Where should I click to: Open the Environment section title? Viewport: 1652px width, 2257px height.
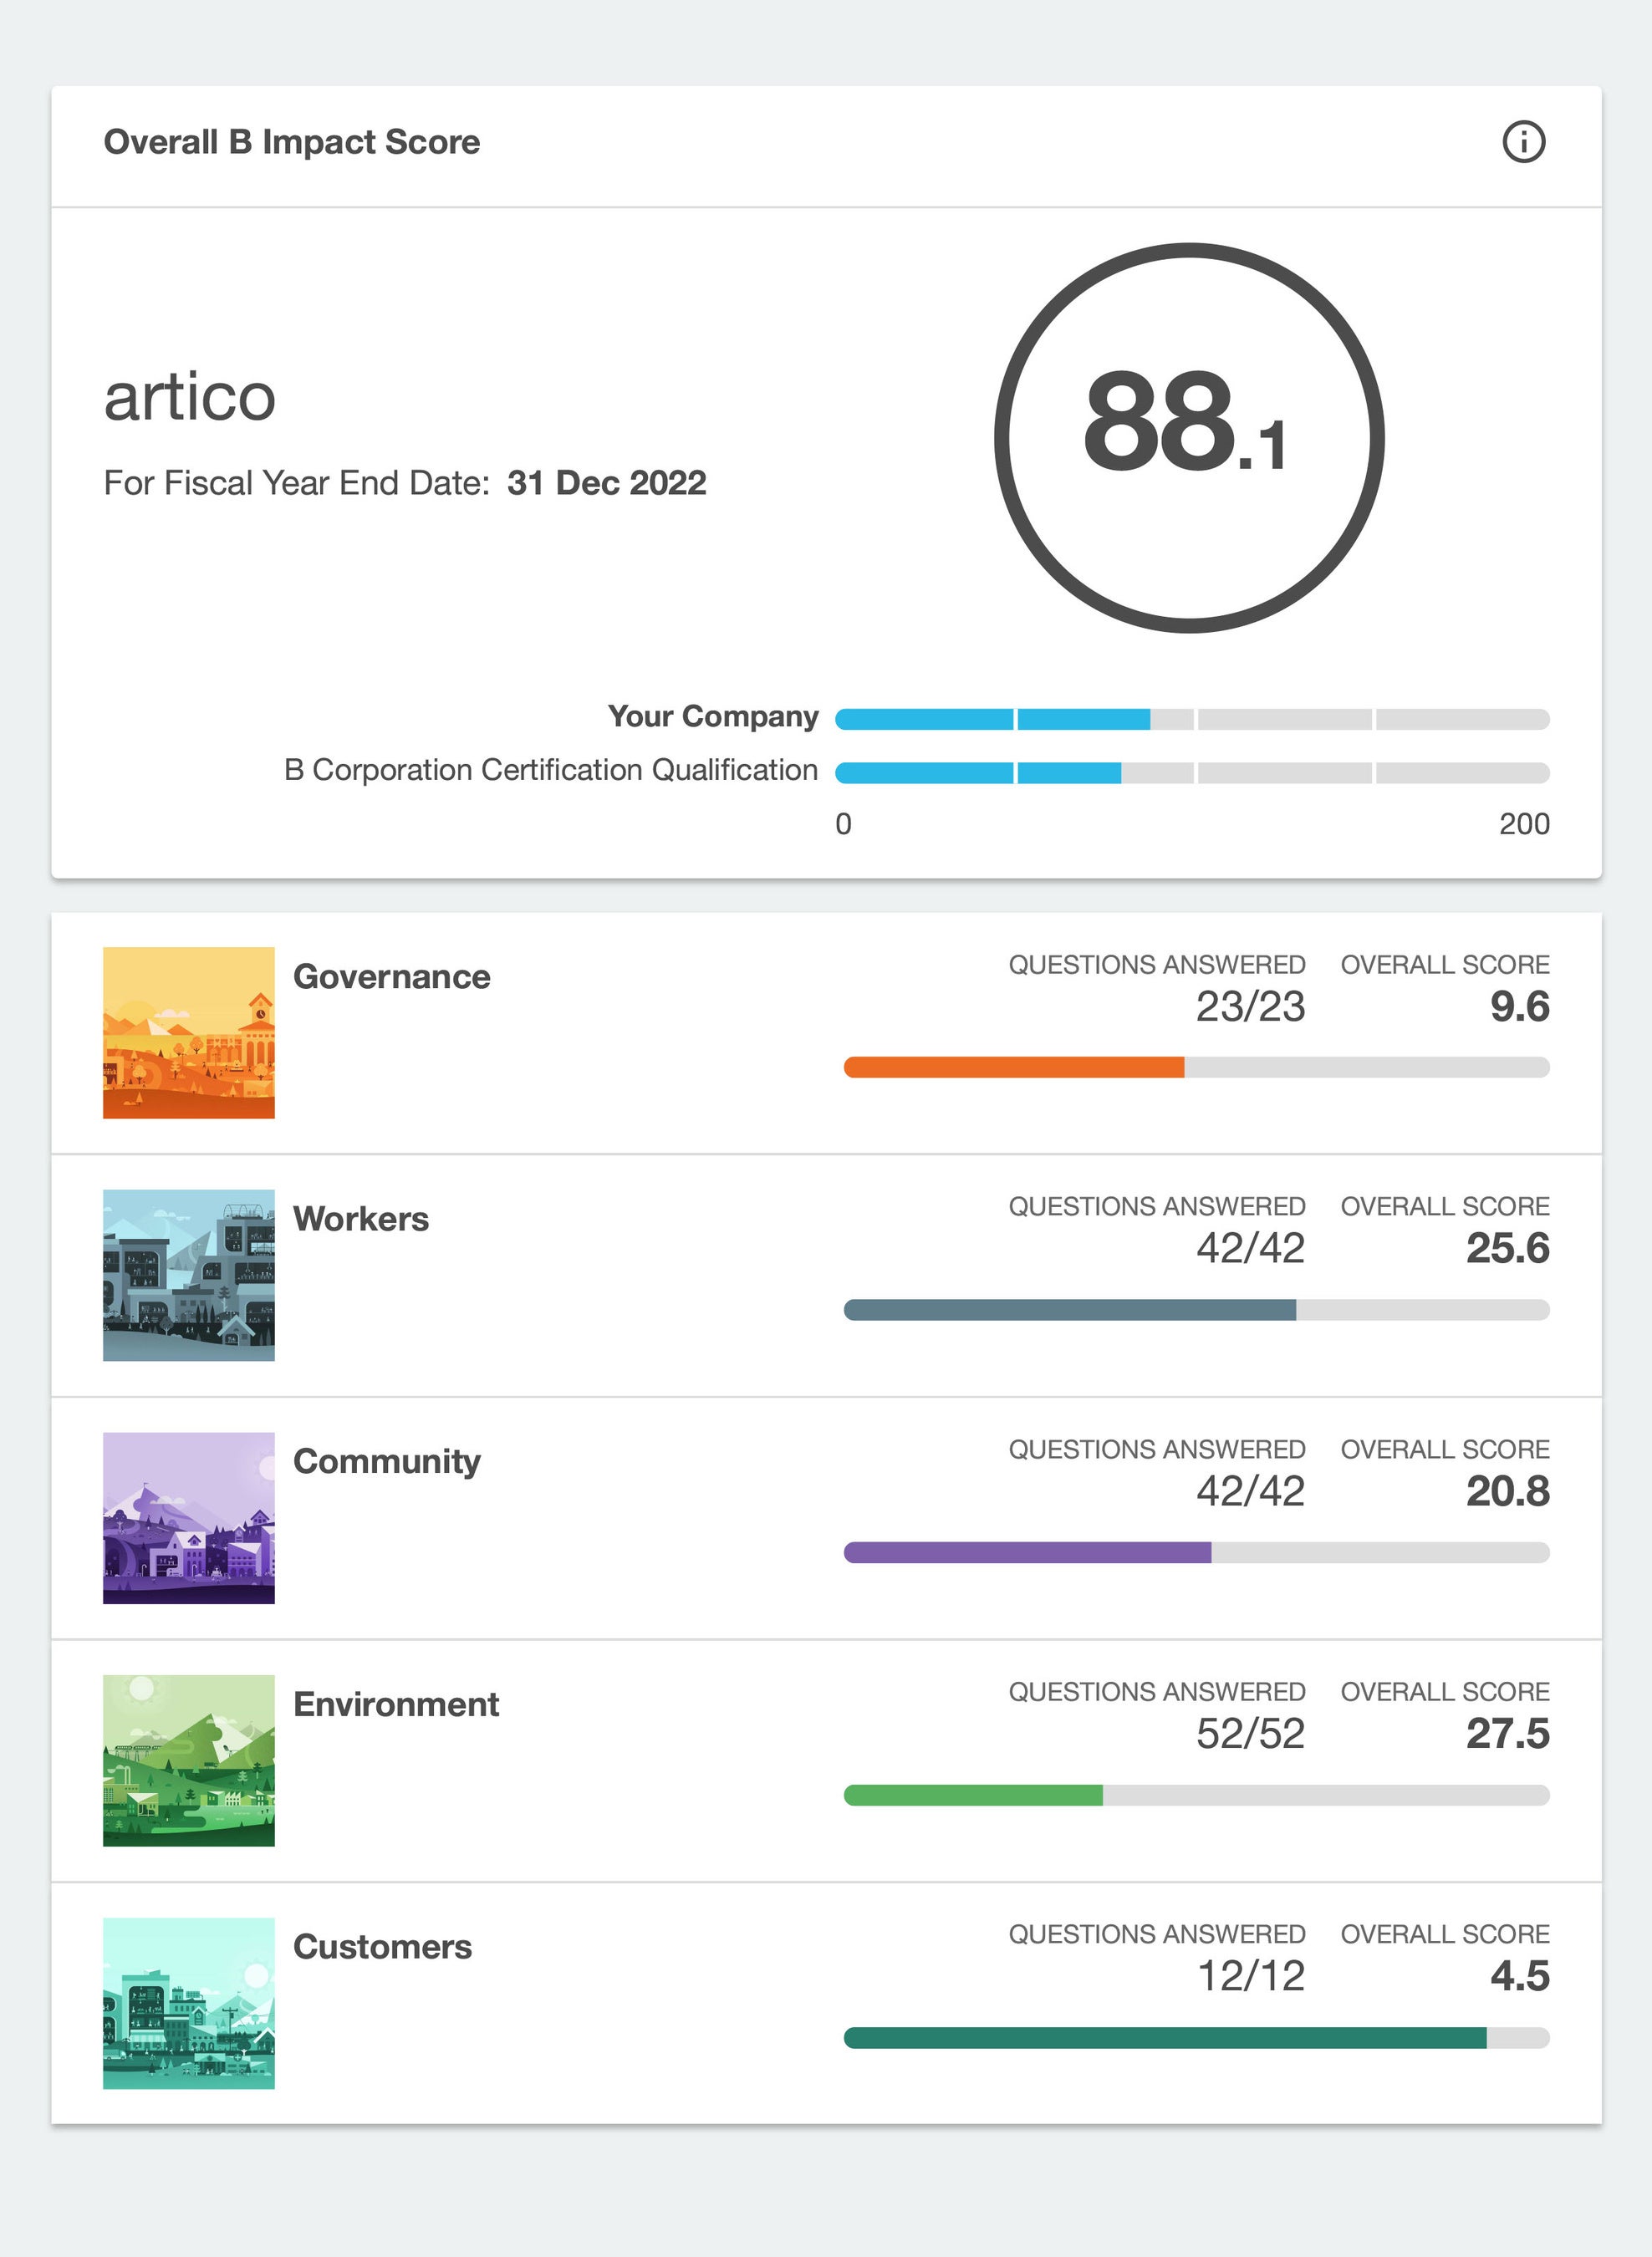395,1704
